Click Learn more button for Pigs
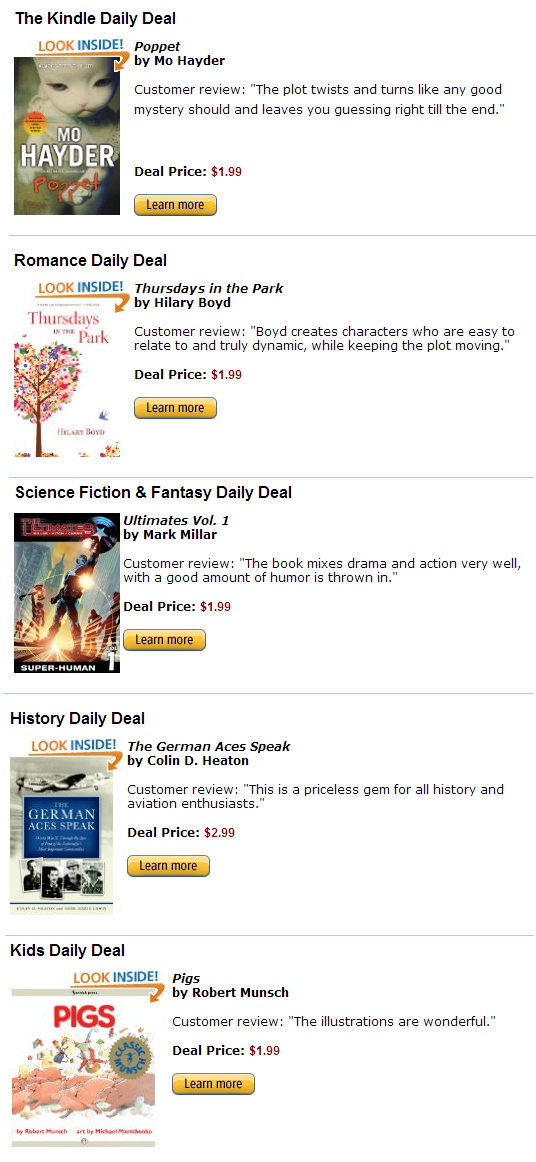The width and height of the screenshot is (536, 1162). coord(214,1083)
